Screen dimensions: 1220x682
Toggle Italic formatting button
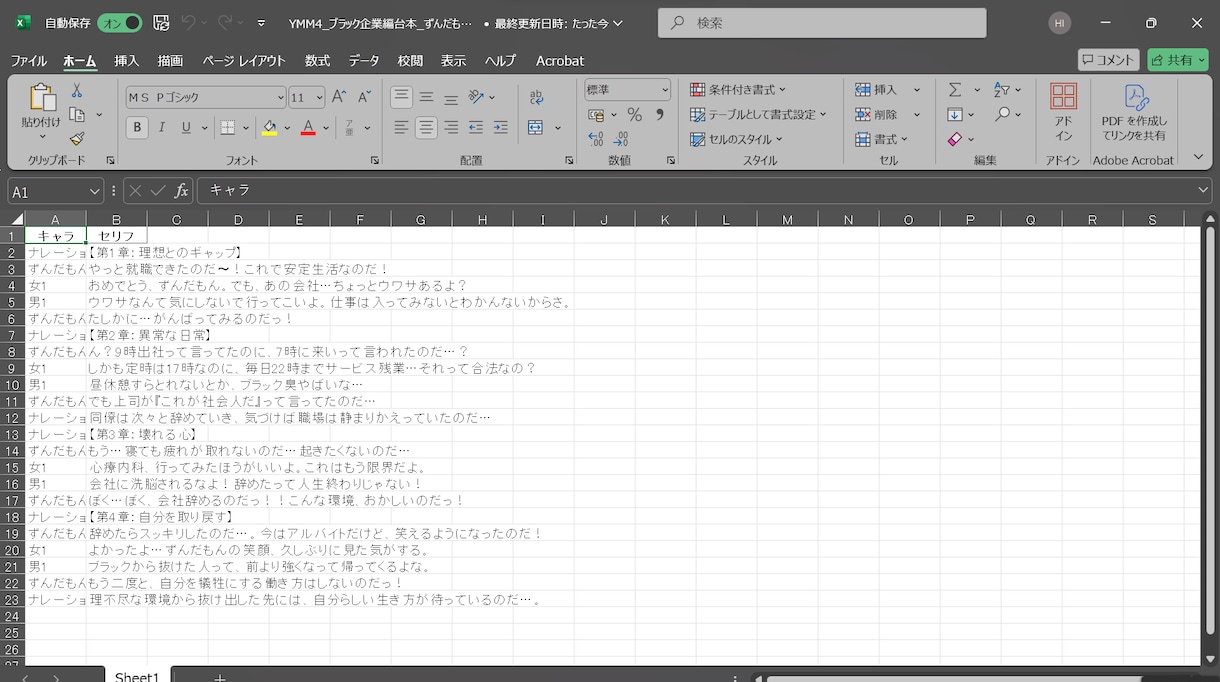(x=162, y=128)
